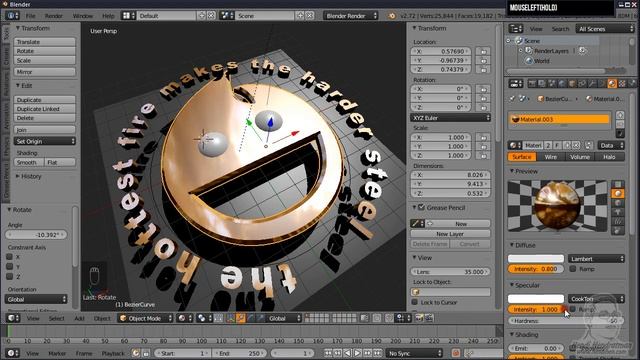Select the rotate manipulator icon
Viewport: 640px width, 360px height.
pos(251,318)
